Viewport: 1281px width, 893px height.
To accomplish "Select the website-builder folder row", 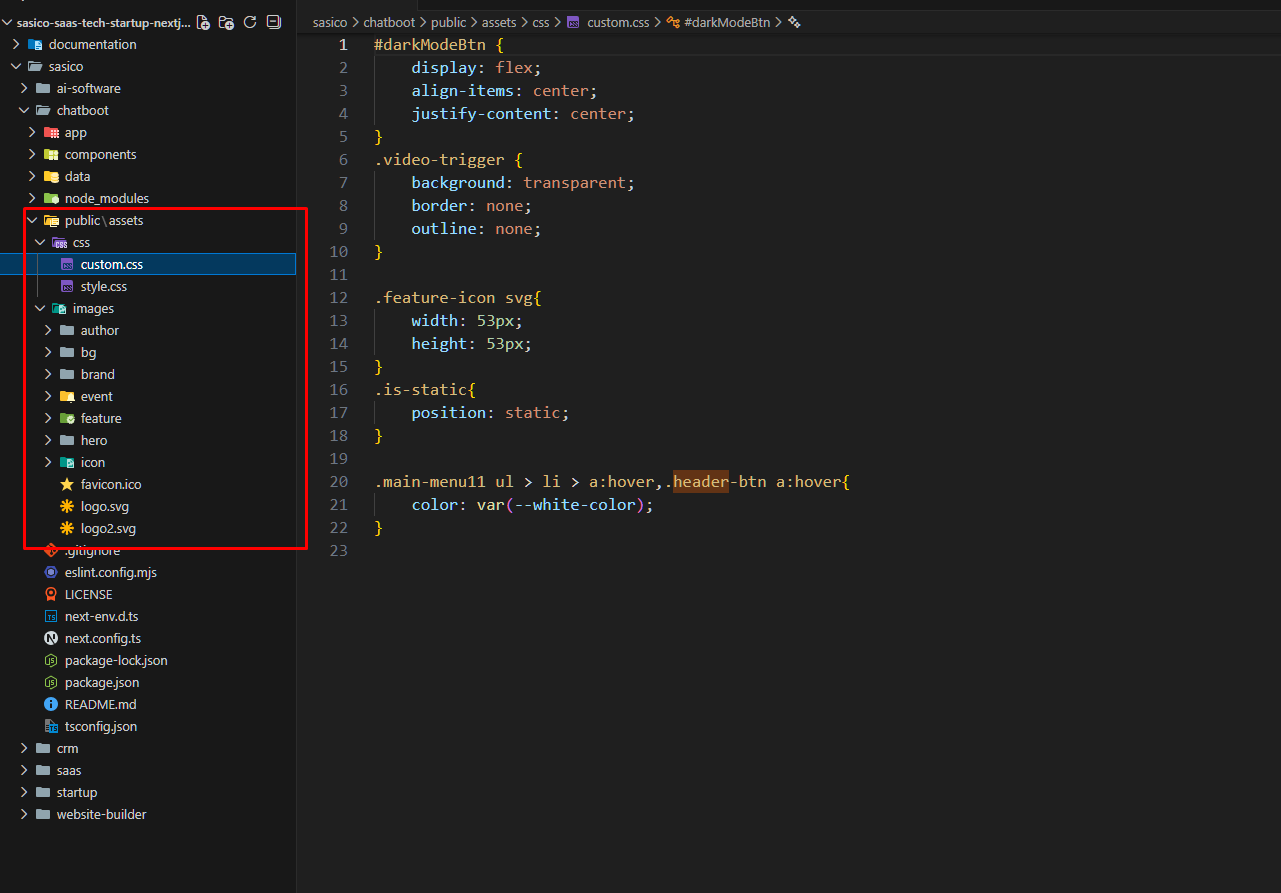I will pyautogui.click(x=148, y=814).
